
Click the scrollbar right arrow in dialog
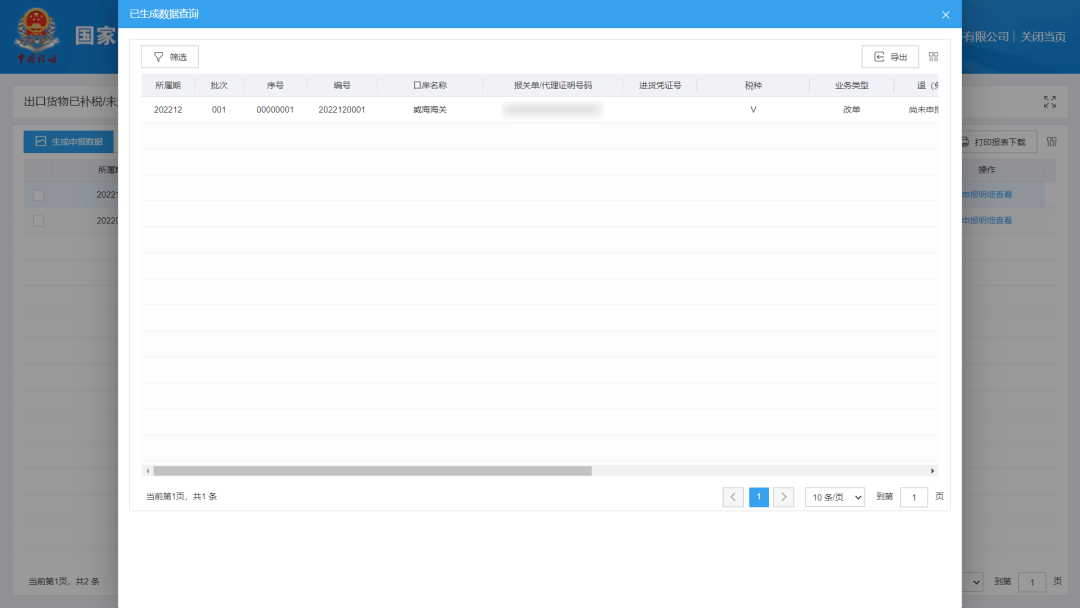pyautogui.click(x=933, y=471)
